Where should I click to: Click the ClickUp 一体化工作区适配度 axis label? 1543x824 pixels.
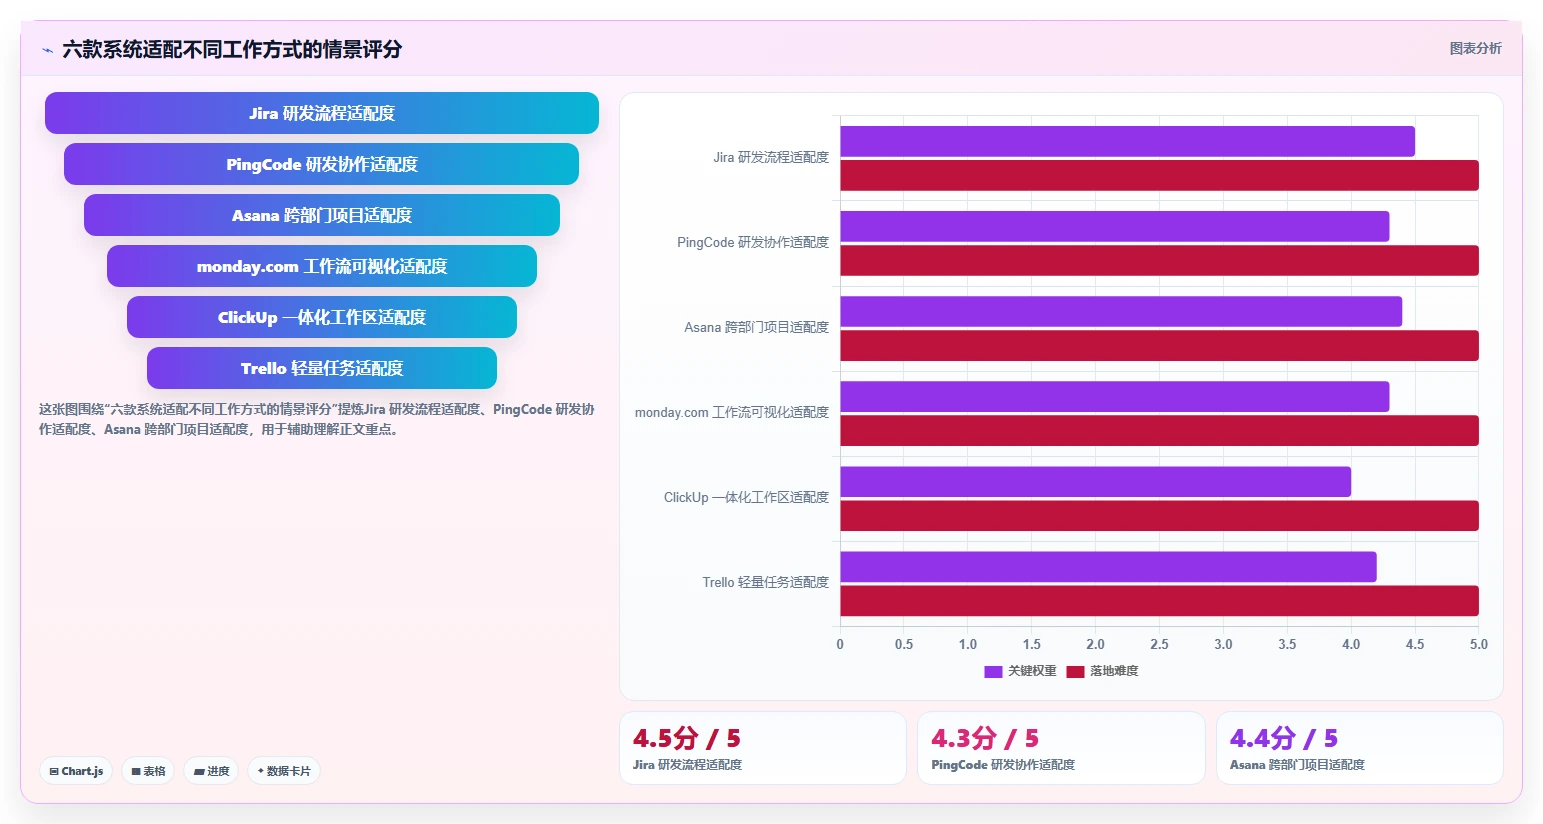(x=746, y=497)
